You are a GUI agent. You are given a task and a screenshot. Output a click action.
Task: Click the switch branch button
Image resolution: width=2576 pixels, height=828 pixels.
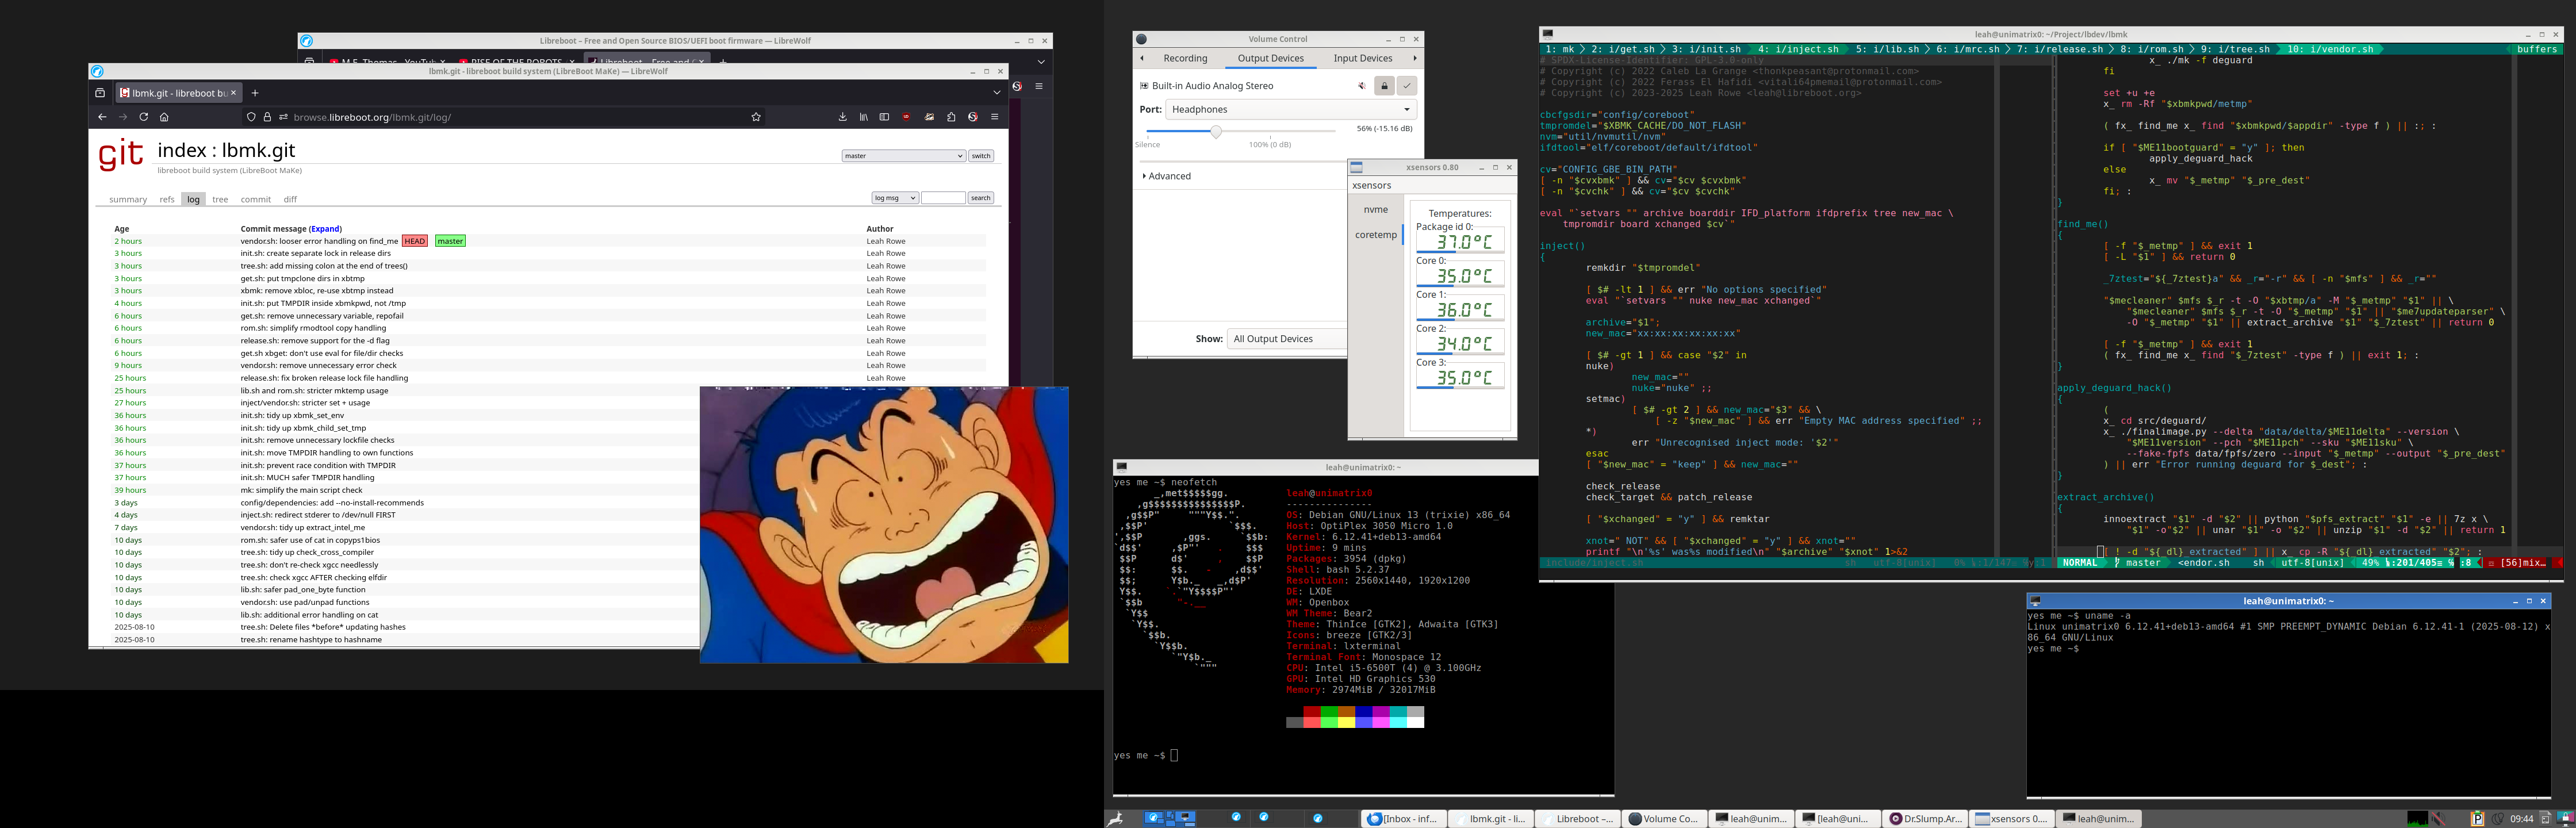click(x=981, y=156)
